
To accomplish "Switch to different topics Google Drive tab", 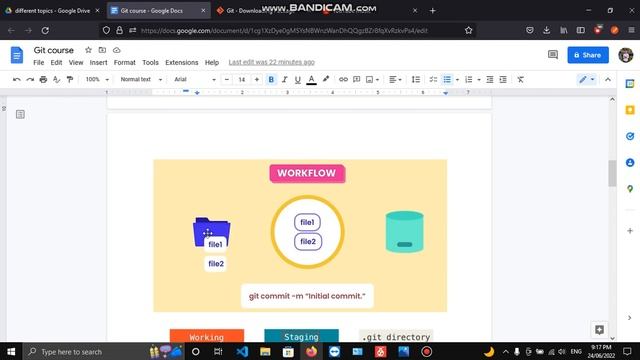I will (x=52, y=11).
